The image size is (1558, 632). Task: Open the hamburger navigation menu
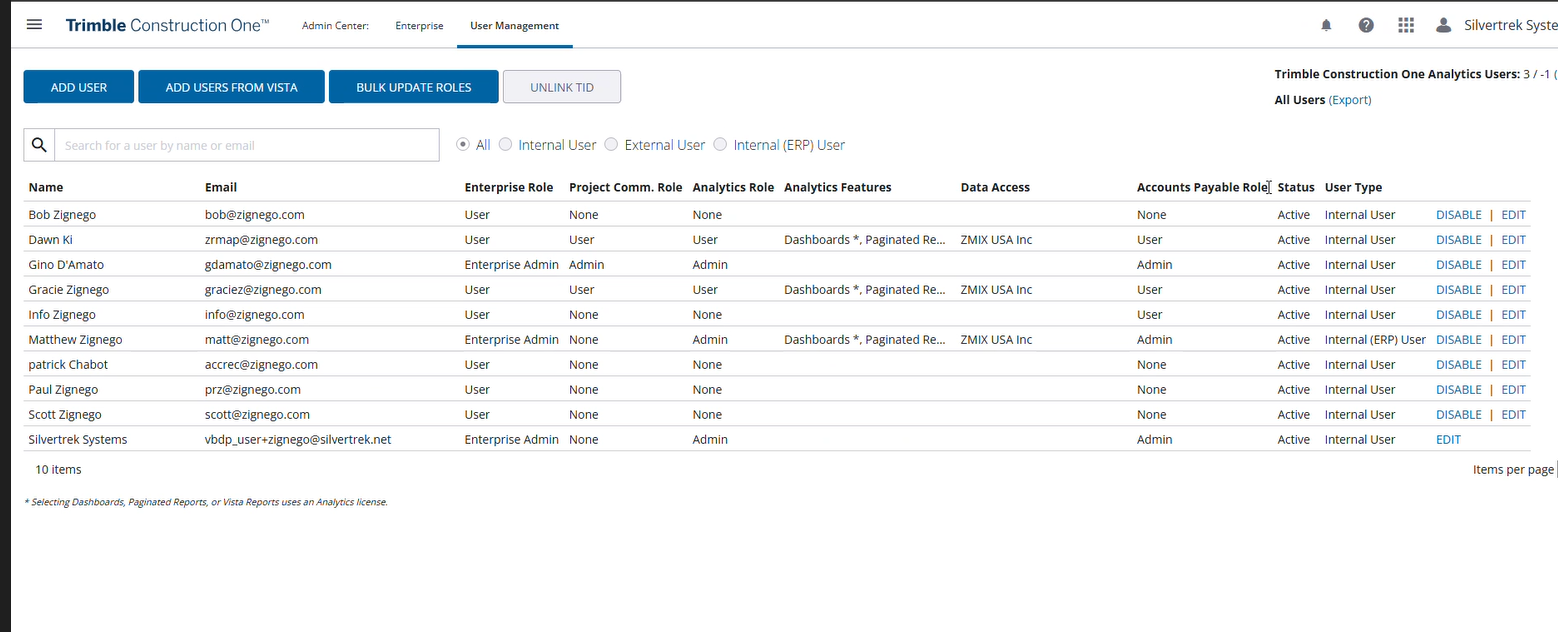(x=34, y=25)
